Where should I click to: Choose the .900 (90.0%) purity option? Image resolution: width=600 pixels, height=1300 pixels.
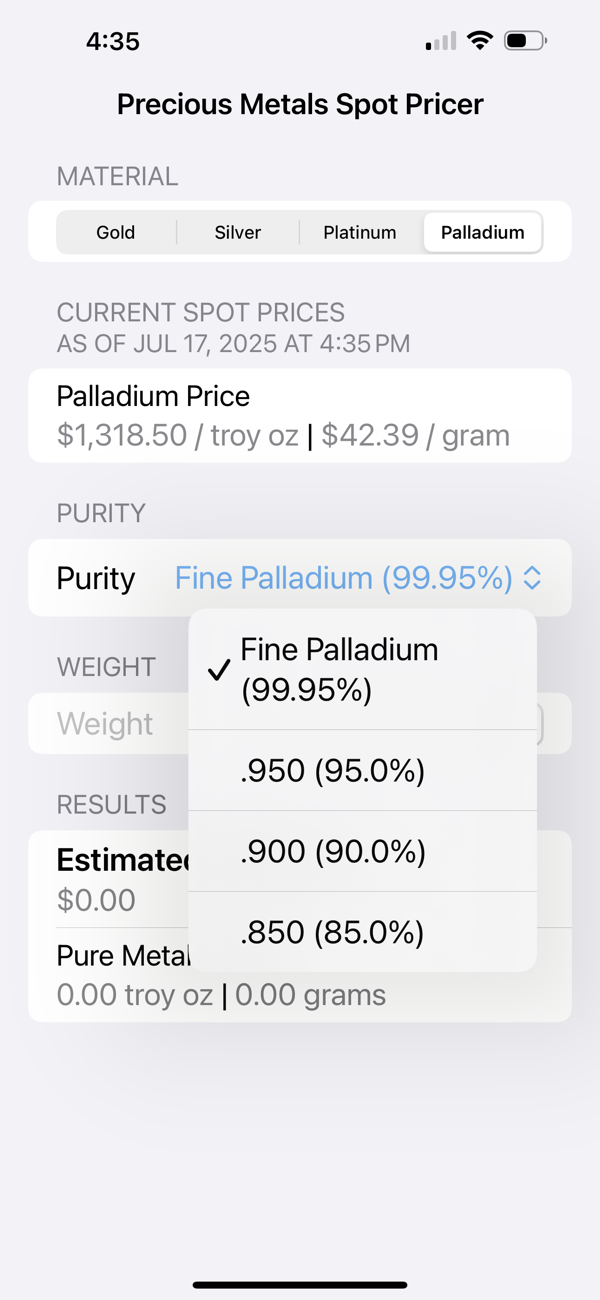pyautogui.click(x=362, y=852)
